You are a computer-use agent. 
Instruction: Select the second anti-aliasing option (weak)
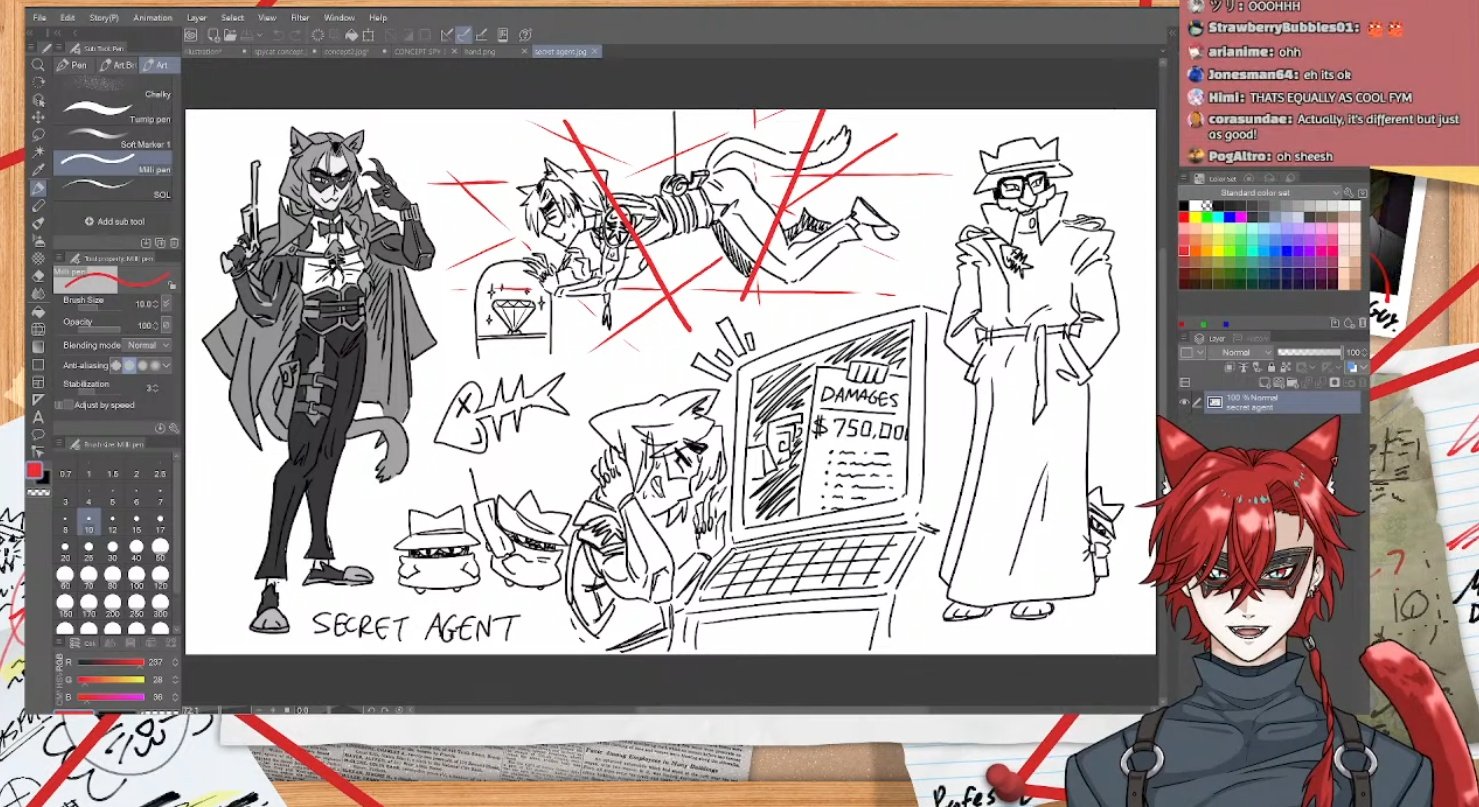point(129,366)
